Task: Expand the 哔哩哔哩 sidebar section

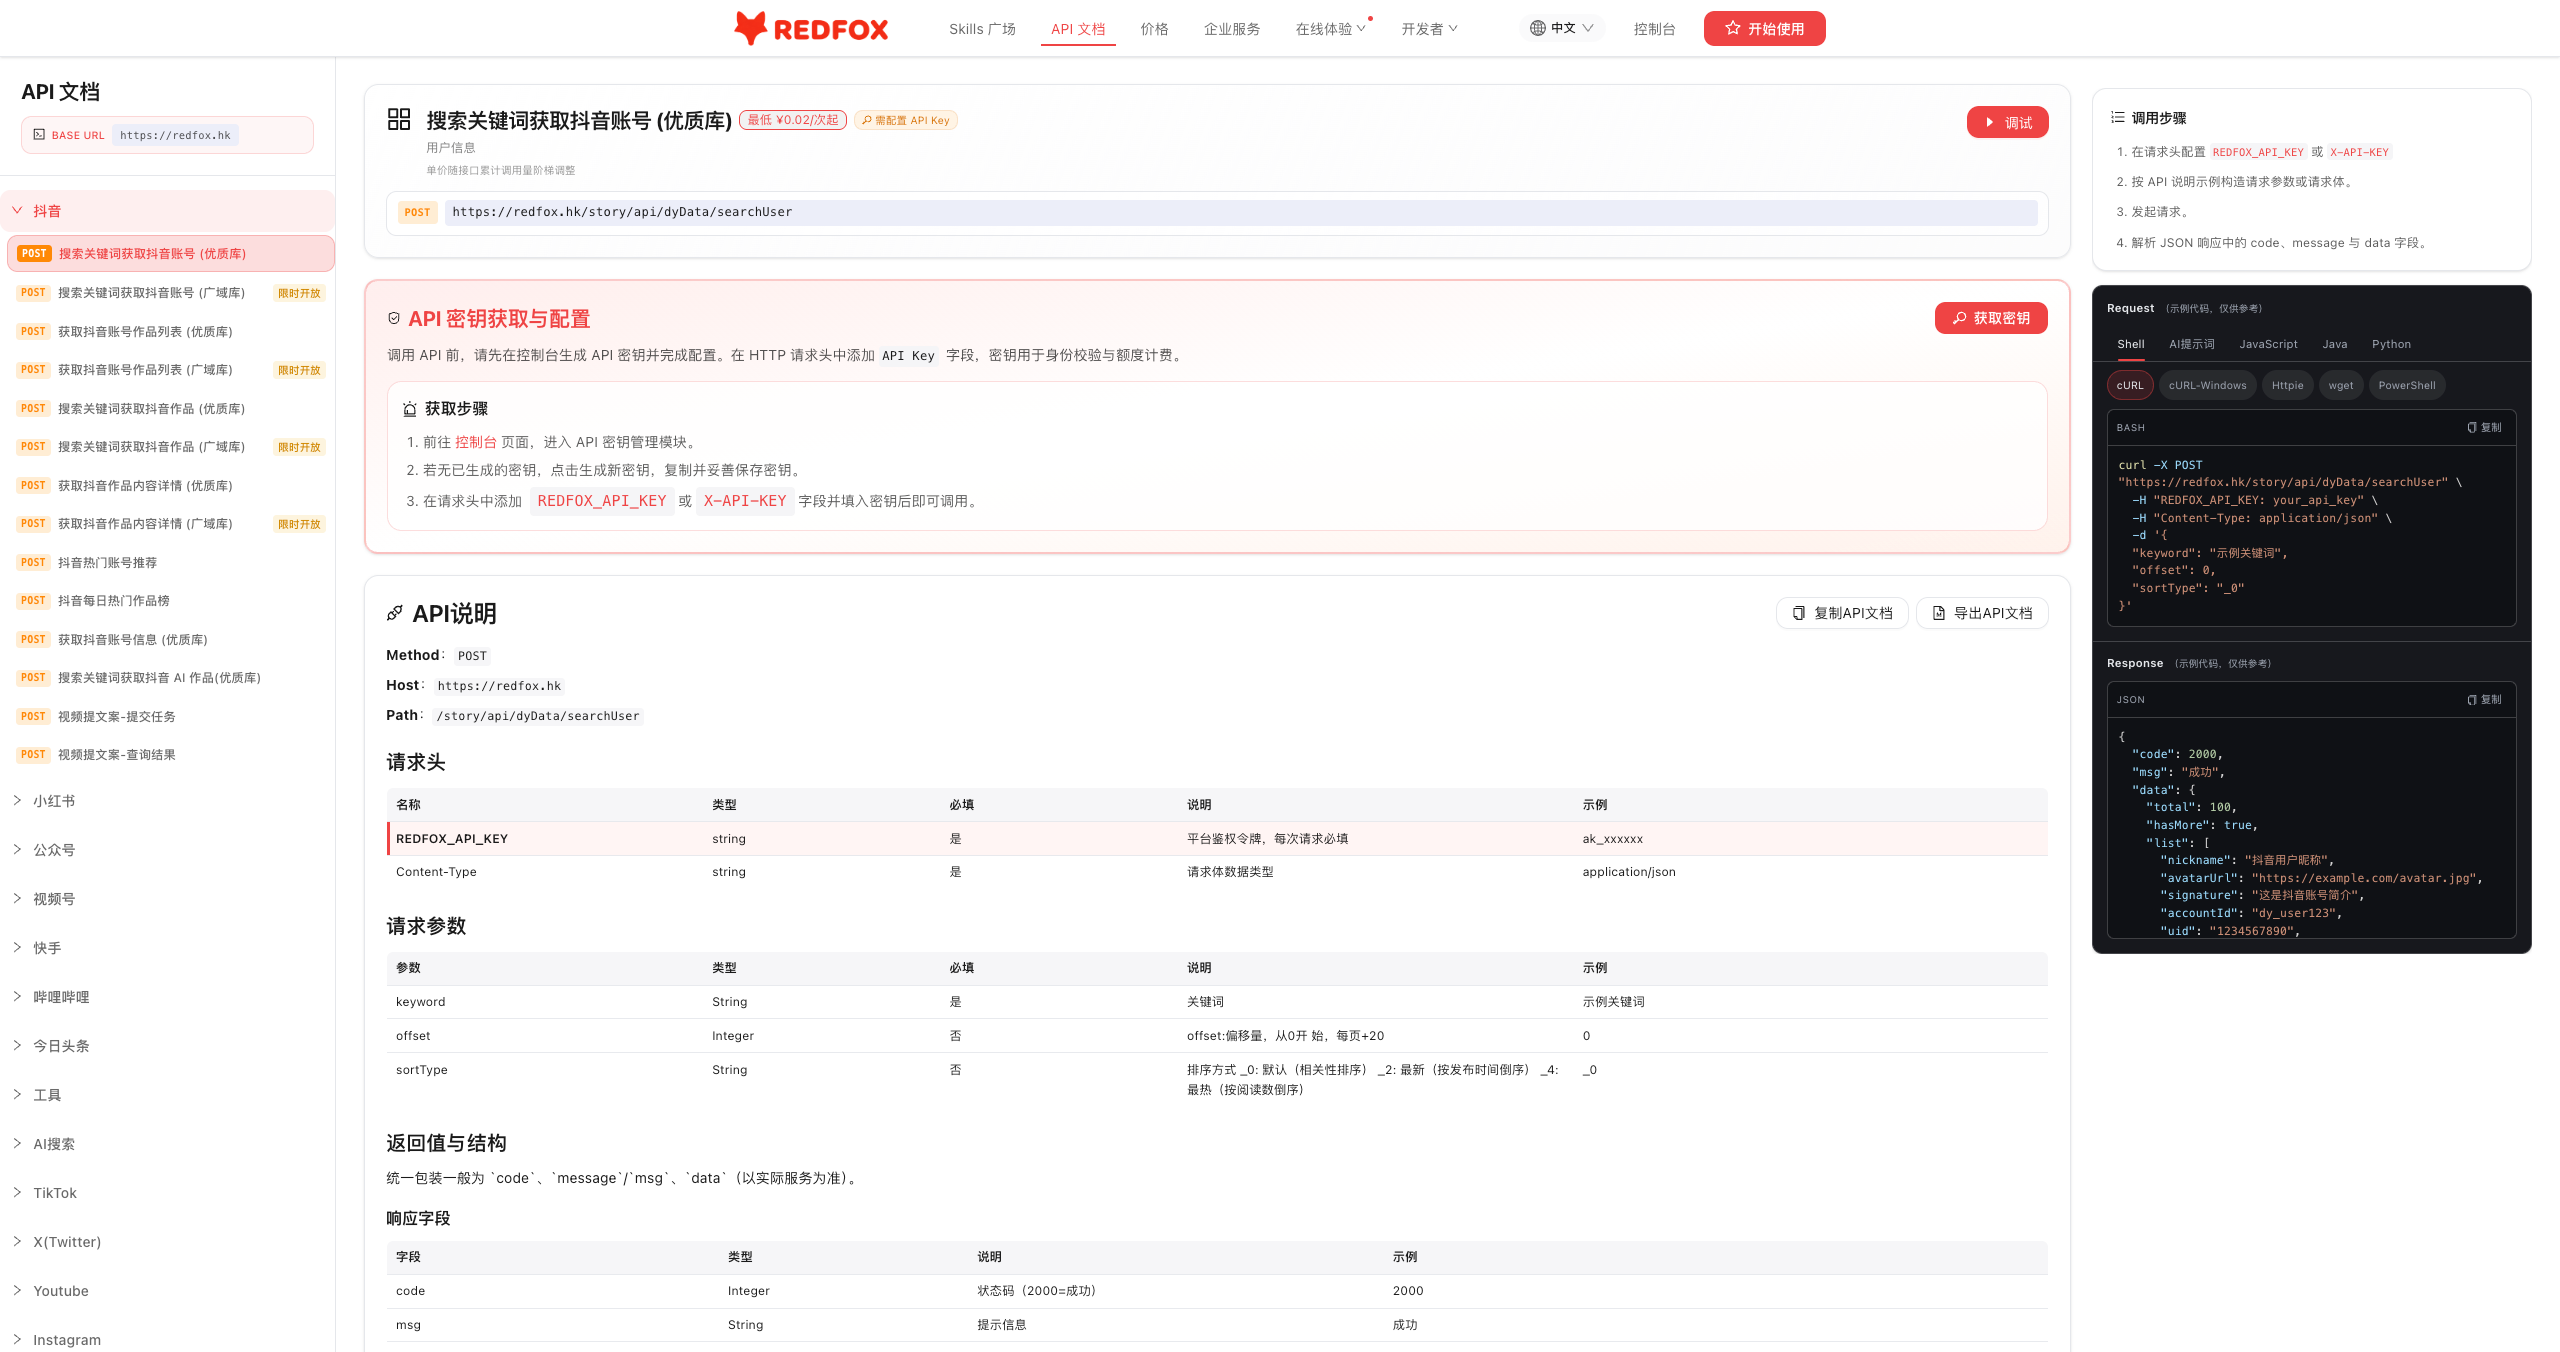Action: coord(168,997)
